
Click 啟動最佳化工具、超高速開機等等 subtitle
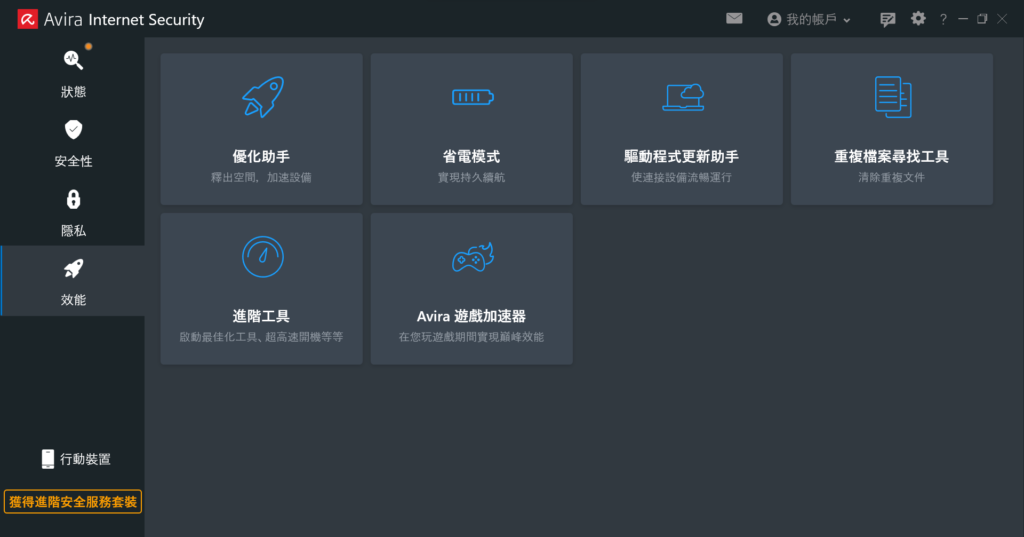(261, 336)
